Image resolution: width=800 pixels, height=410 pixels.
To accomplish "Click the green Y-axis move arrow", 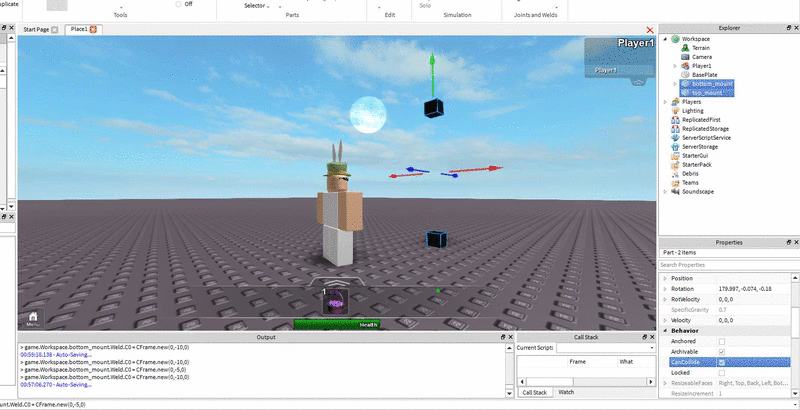I will tap(432, 75).
